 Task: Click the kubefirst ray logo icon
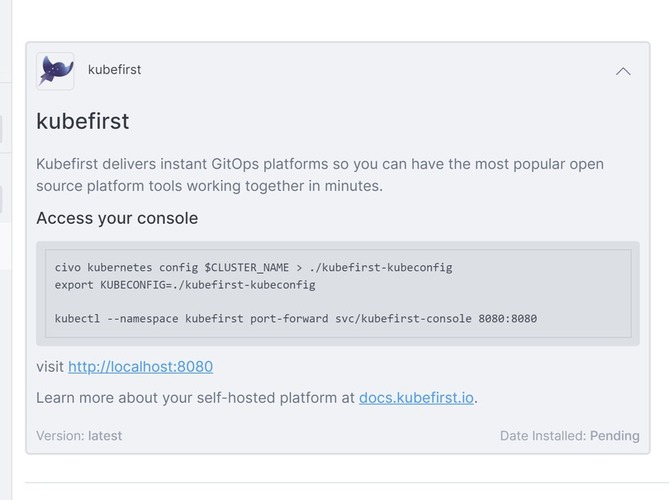pyautogui.click(x=55, y=71)
